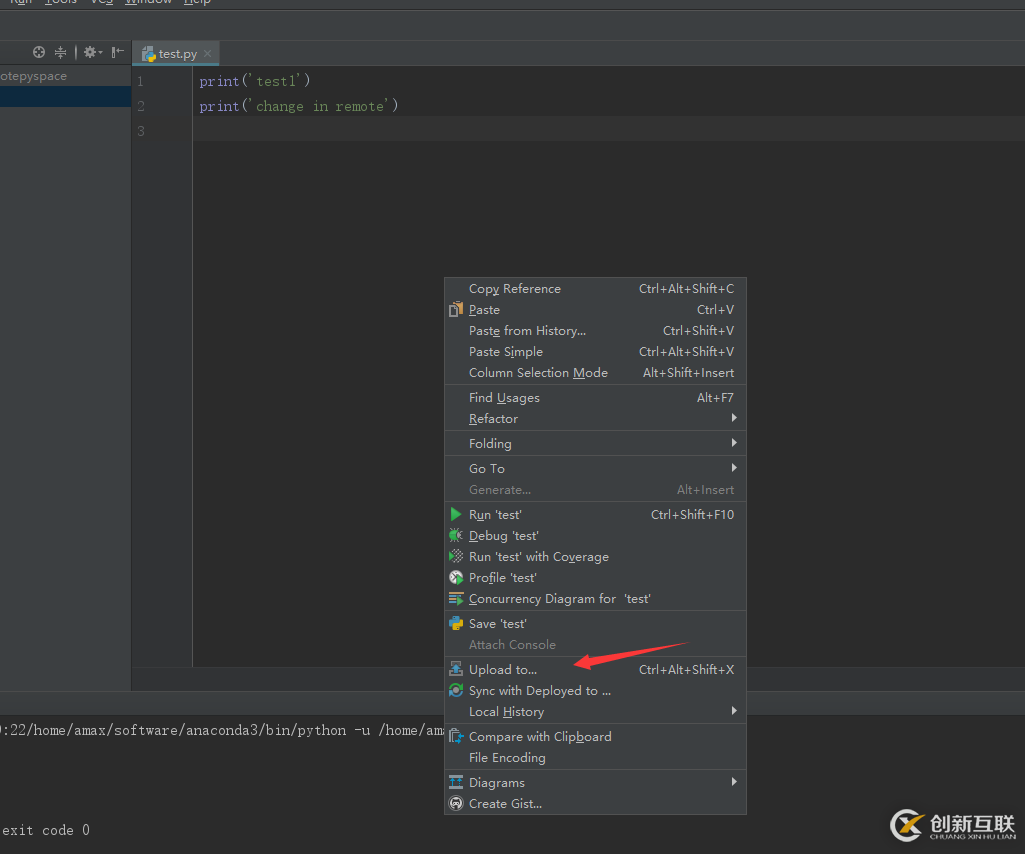Image resolution: width=1025 pixels, height=854 pixels.
Task: Collapse all using project panel toolbar icon
Action: tap(60, 52)
